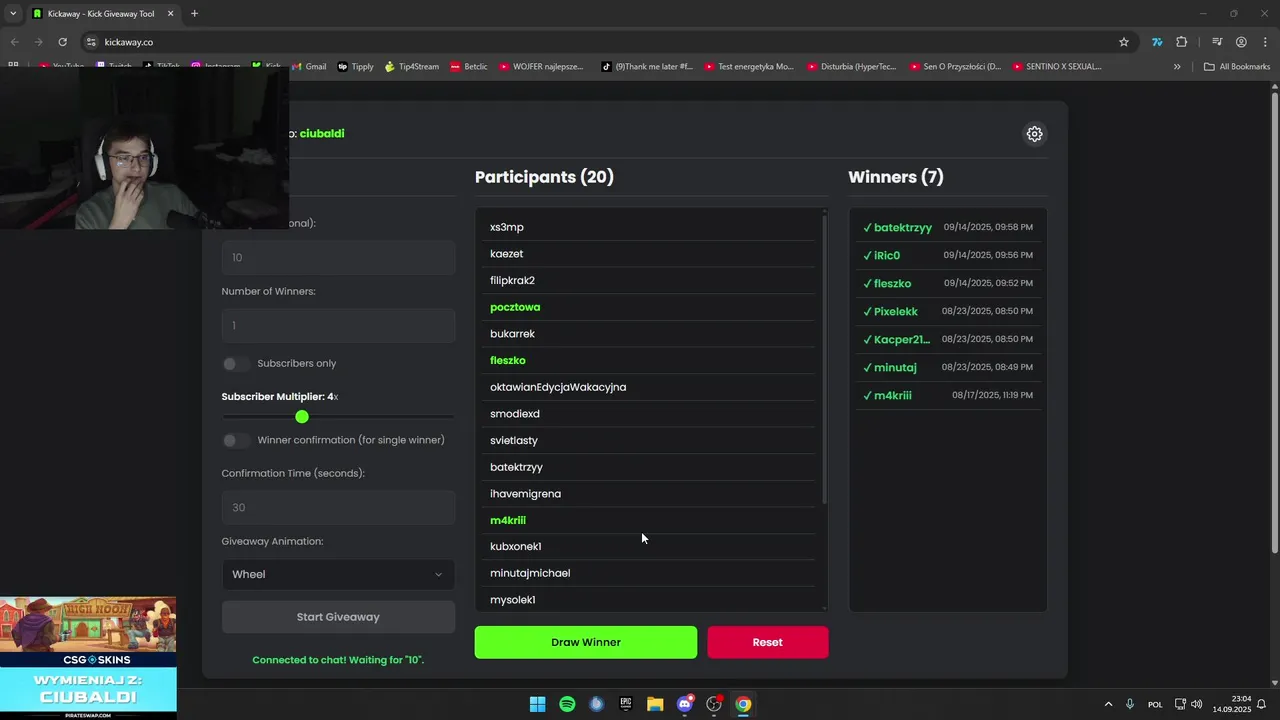This screenshot has width=1280, height=720.
Task: Open the media controls icon in toolbar
Action: click(x=1217, y=42)
